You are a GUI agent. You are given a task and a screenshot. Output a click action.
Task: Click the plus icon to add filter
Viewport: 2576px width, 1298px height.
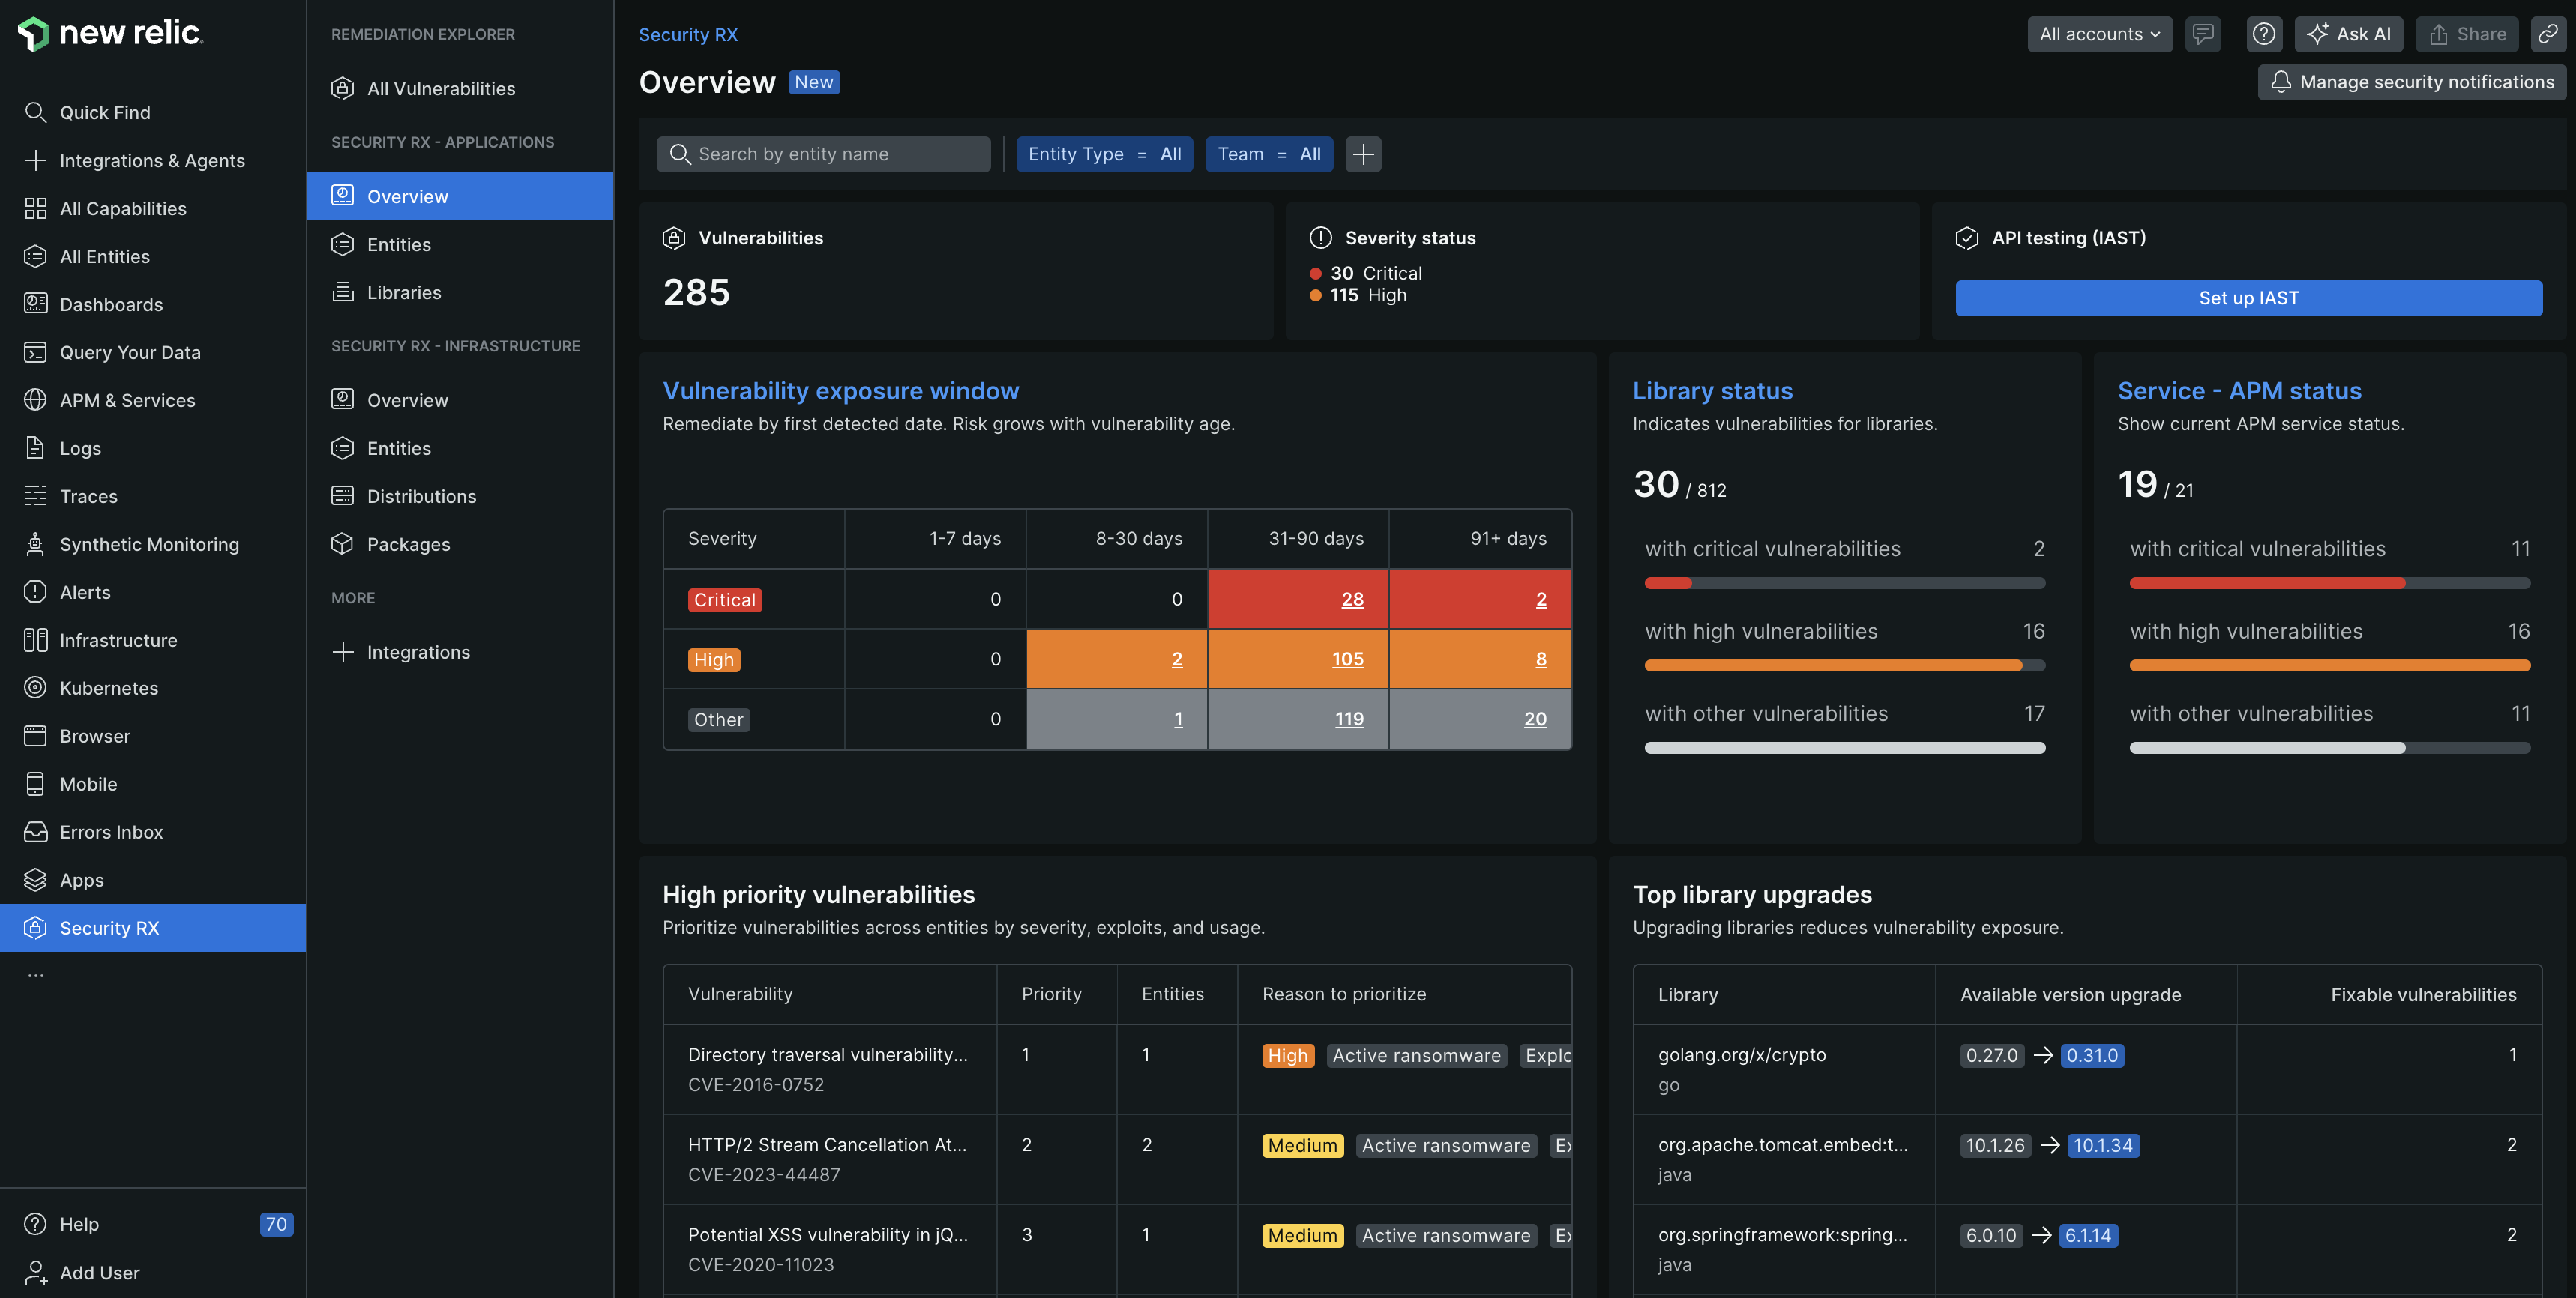(1363, 154)
